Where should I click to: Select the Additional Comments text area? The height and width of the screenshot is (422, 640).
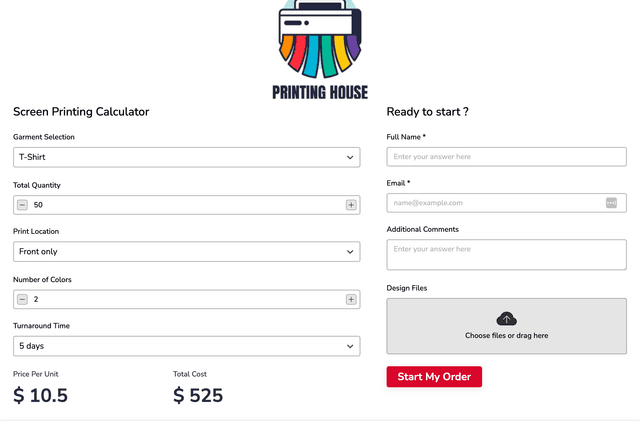(x=506, y=255)
